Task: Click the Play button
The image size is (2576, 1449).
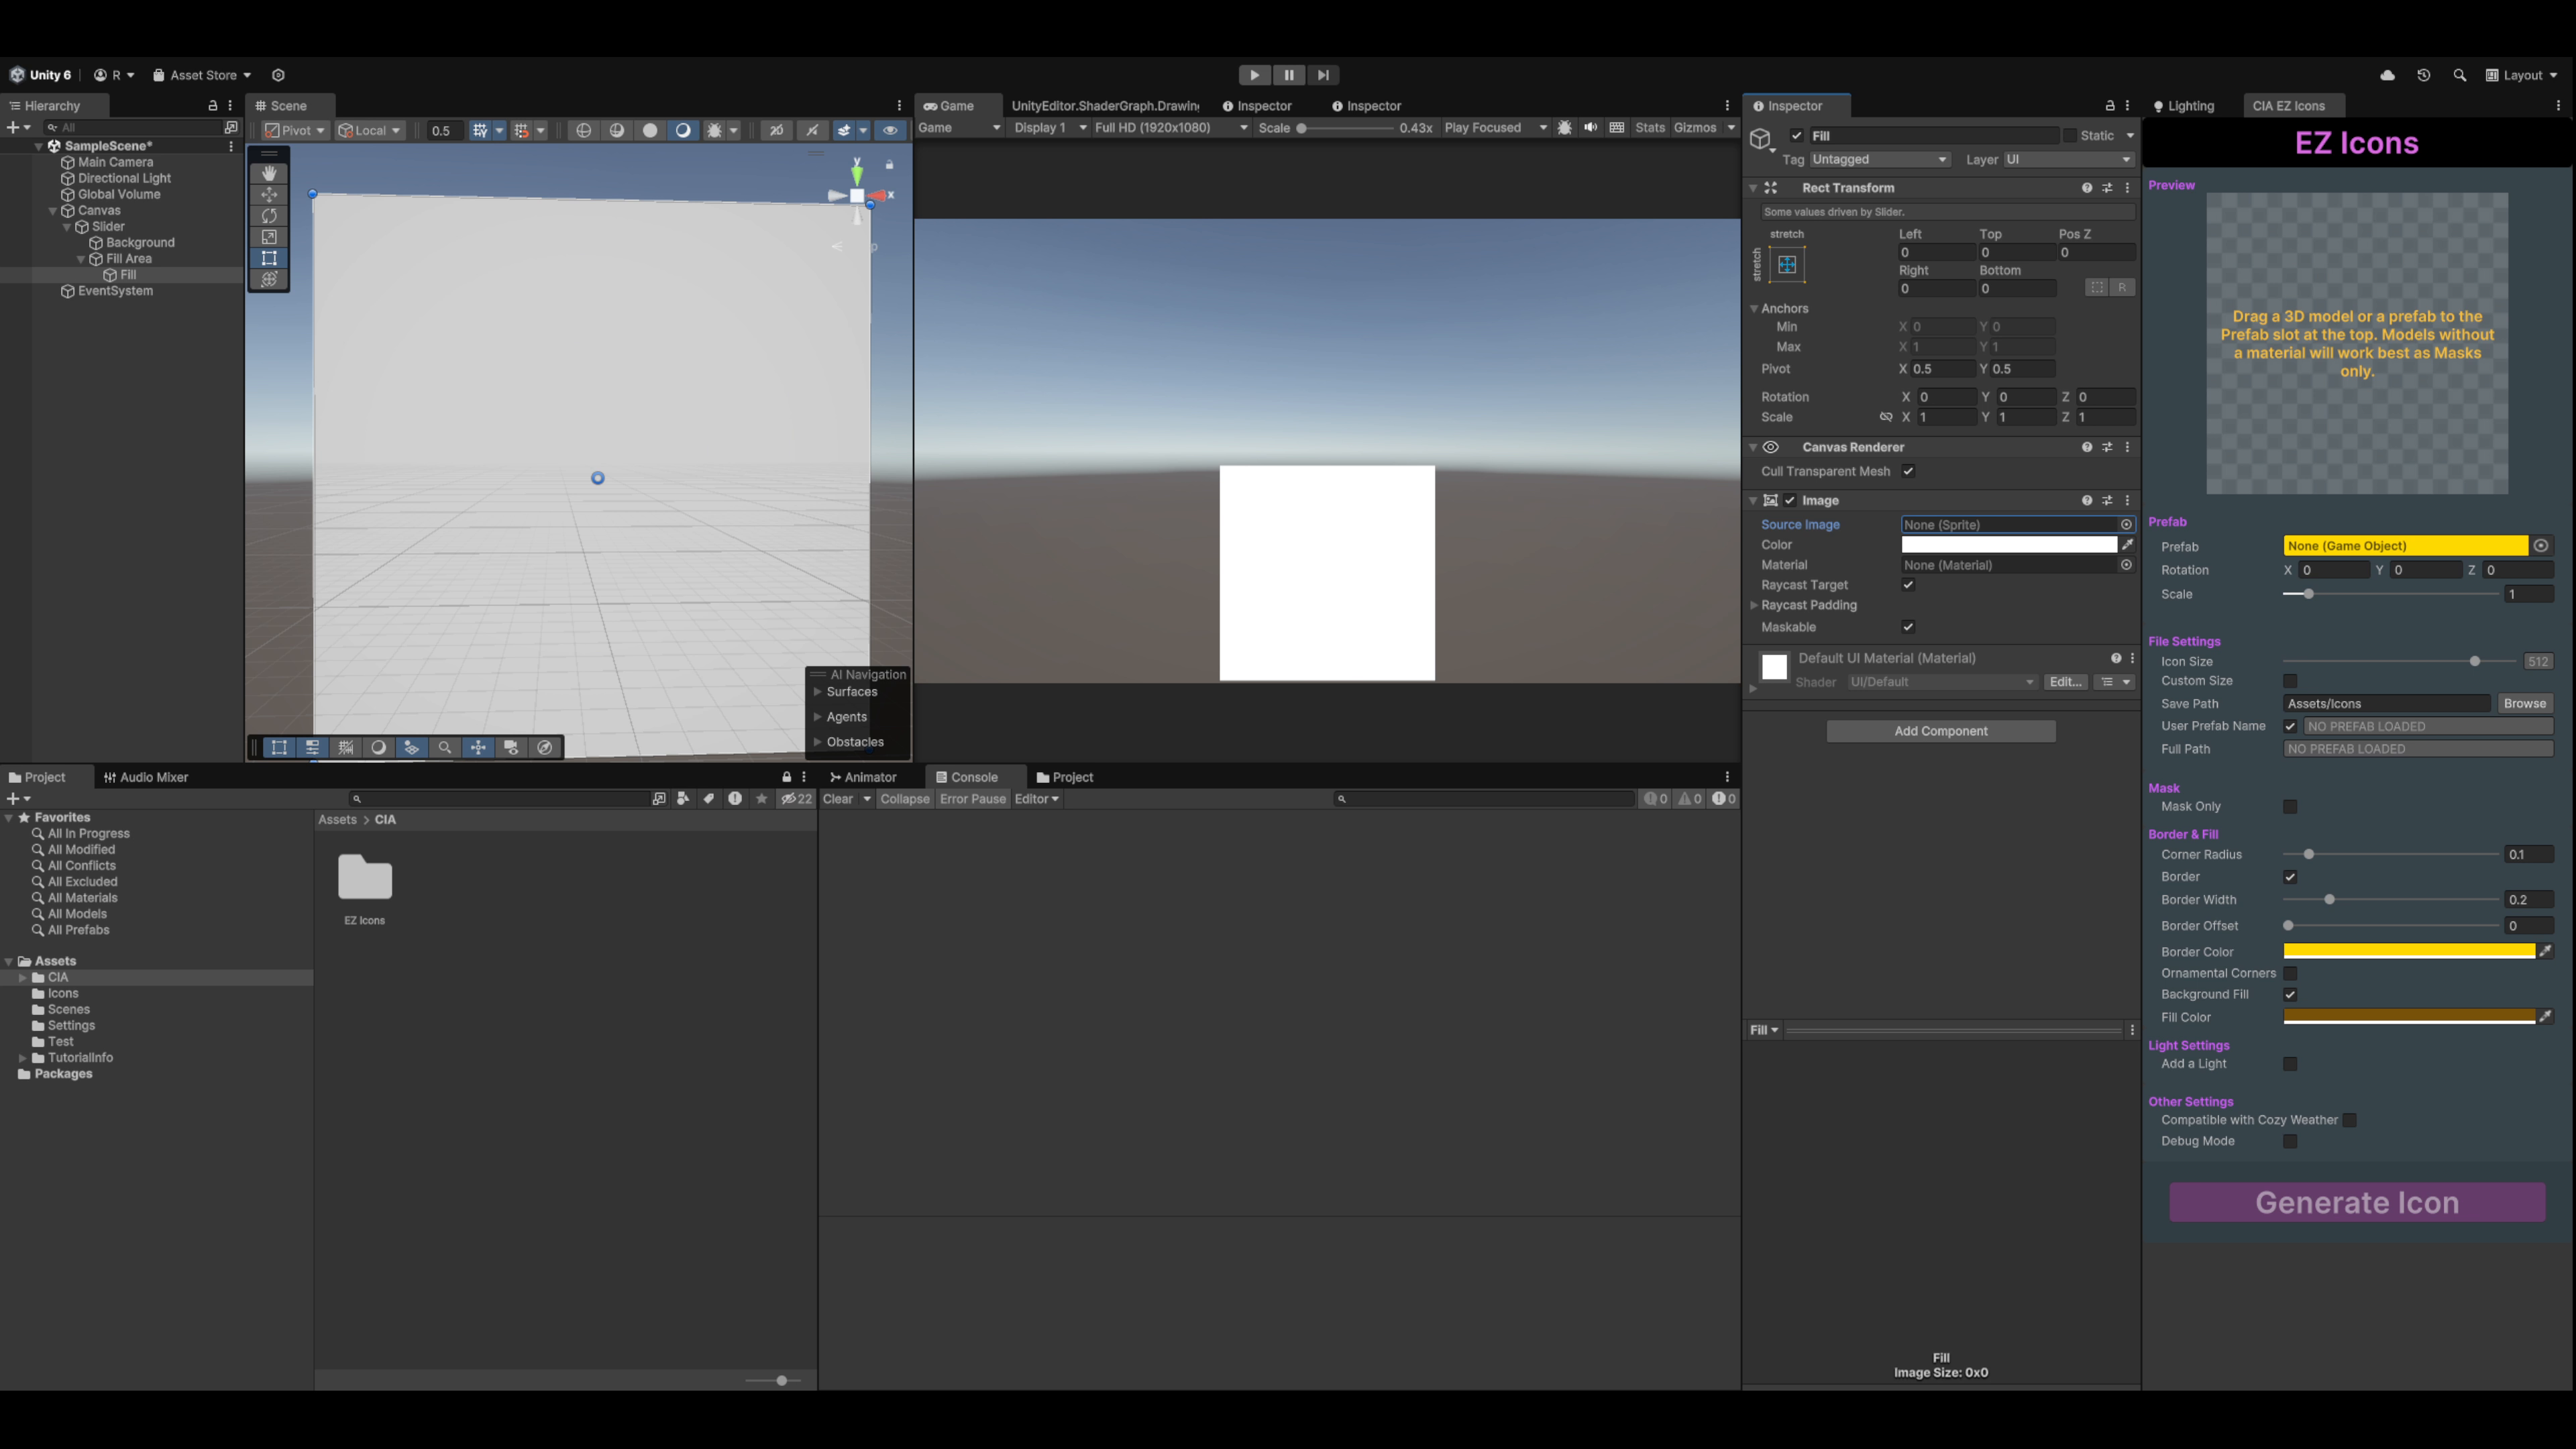Action: [x=1254, y=75]
